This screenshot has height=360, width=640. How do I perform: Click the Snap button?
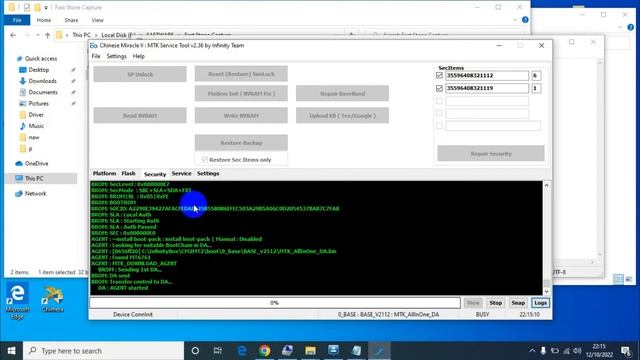tap(518, 303)
